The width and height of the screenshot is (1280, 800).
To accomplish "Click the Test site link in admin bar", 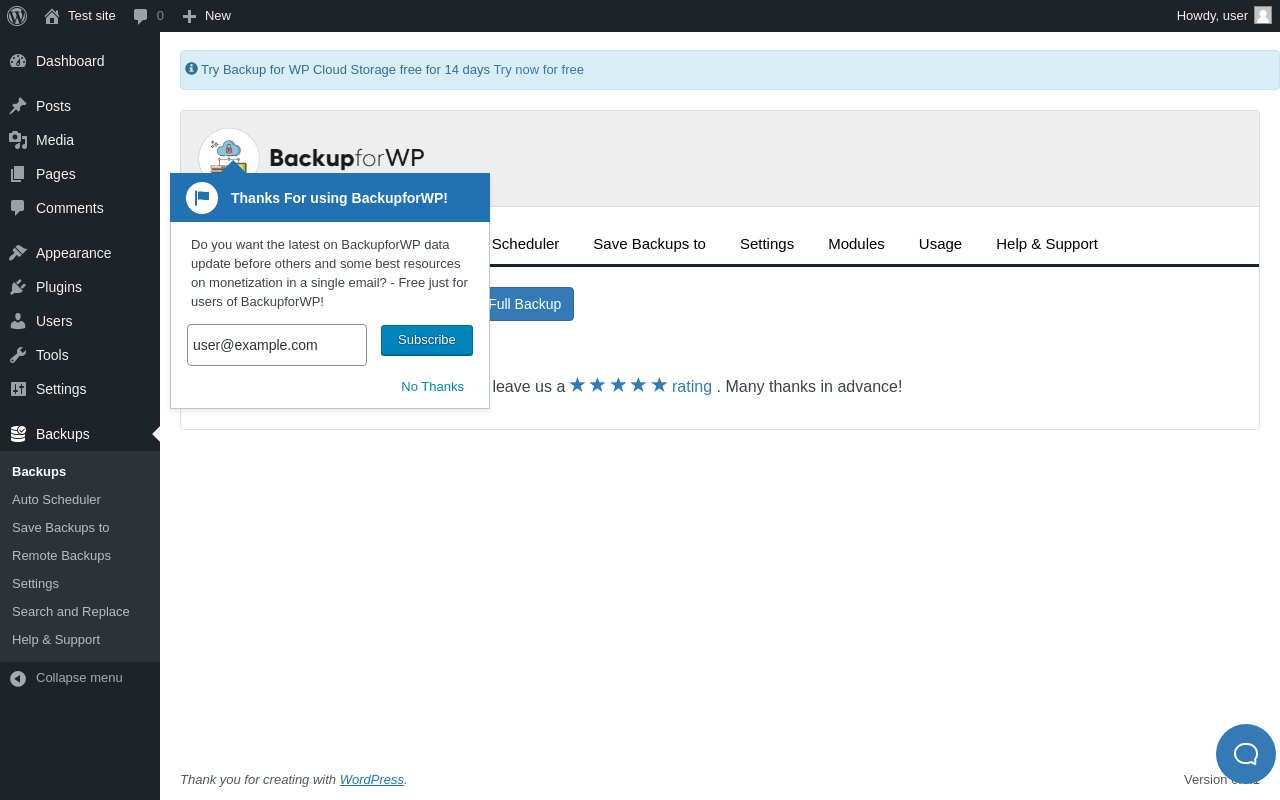I will point(92,16).
